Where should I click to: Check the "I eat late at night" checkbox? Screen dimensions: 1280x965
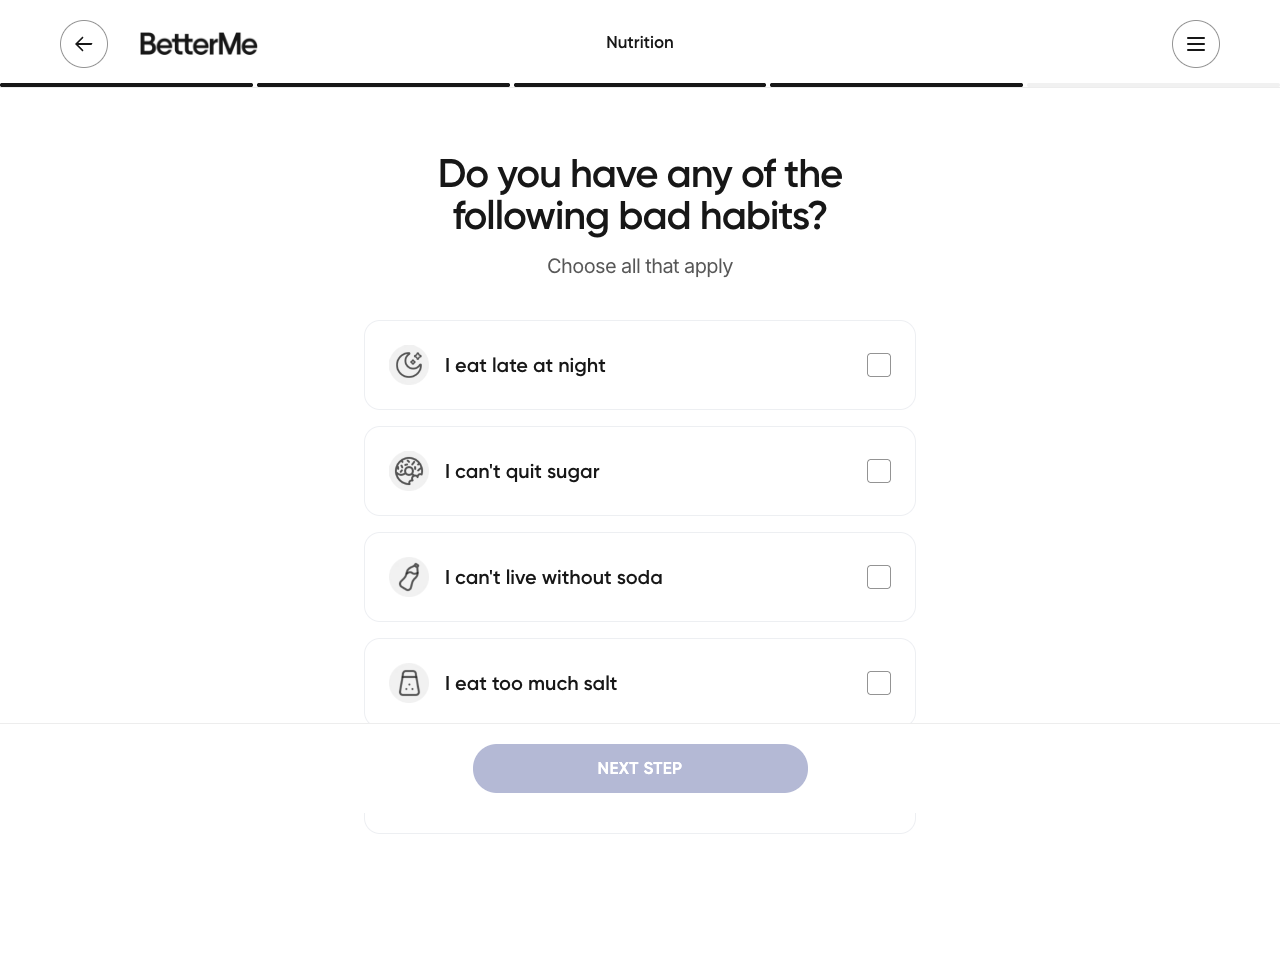click(879, 365)
